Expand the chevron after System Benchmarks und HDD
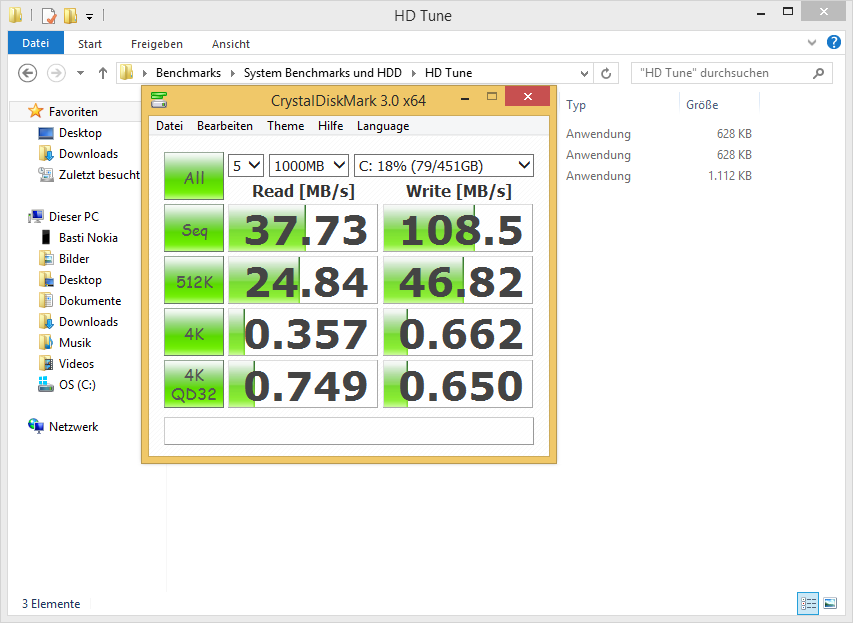853x623 pixels. point(413,73)
